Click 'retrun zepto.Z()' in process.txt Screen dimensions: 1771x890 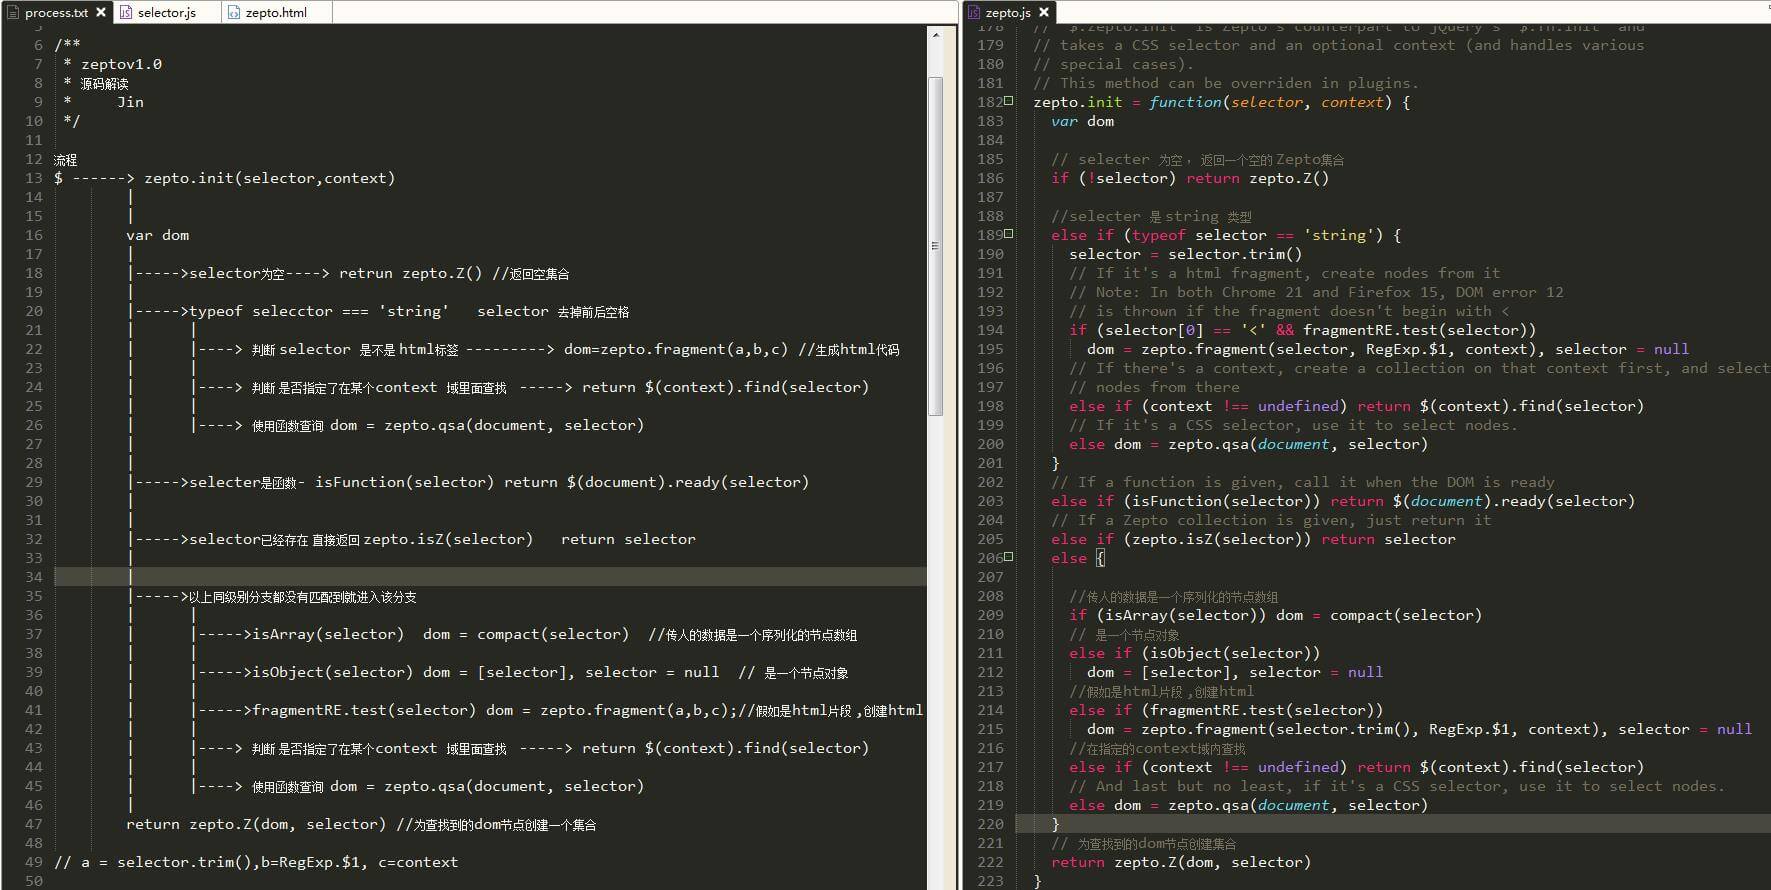tap(410, 273)
